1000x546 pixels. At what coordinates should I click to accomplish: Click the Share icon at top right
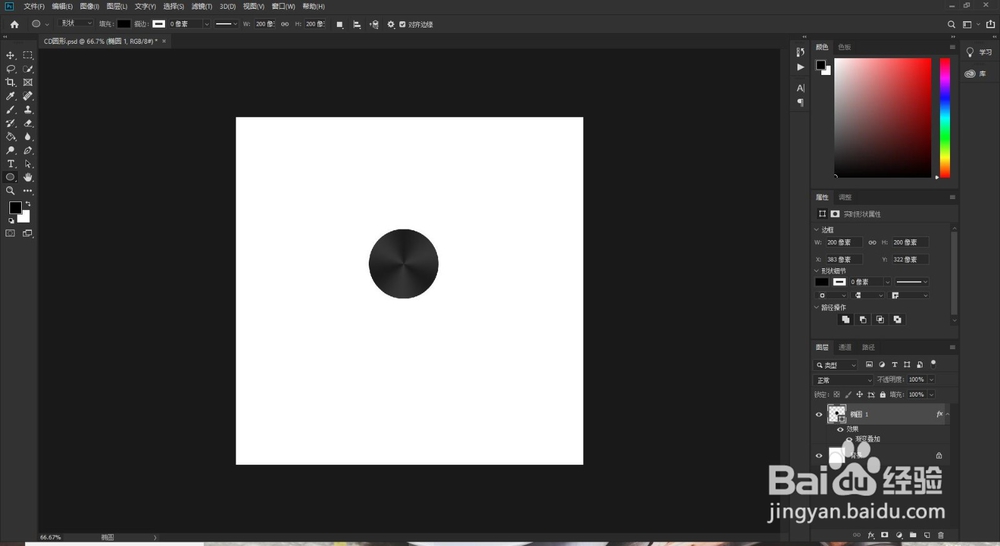(x=990, y=24)
